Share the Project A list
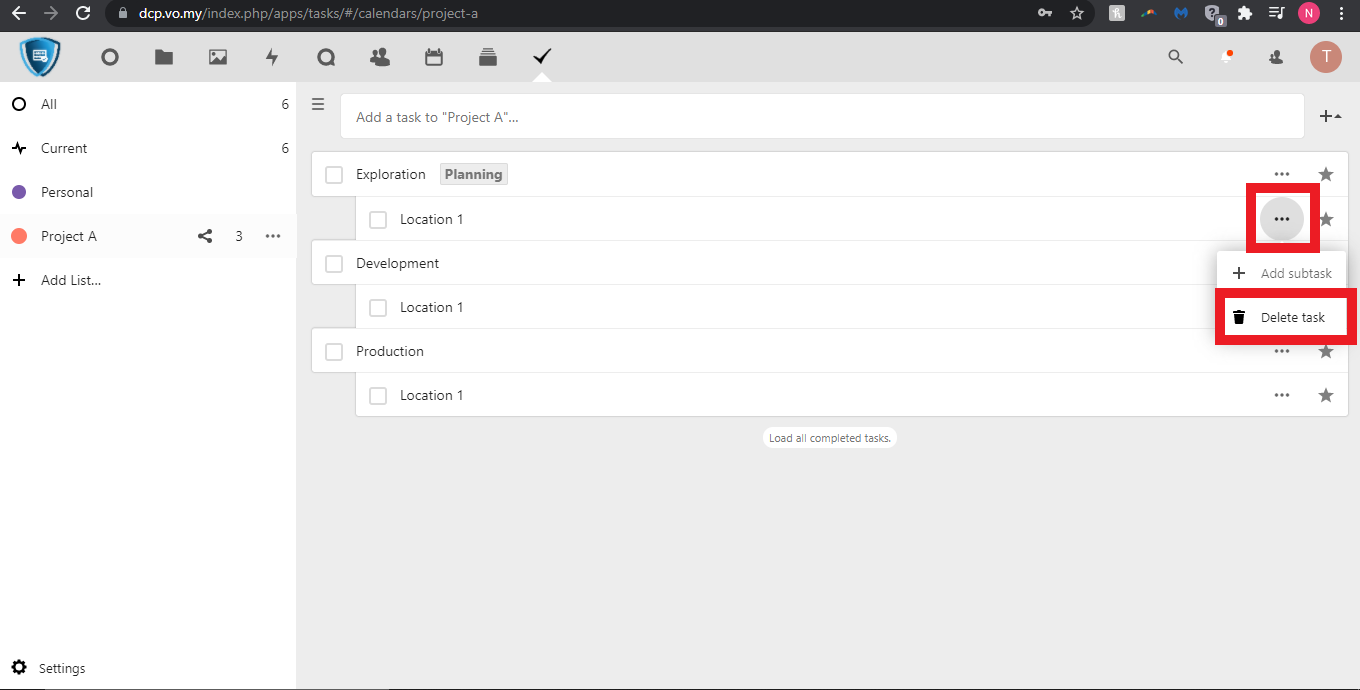Viewport: 1360px width, 690px height. pyautogui.click(x=205, y=237)
